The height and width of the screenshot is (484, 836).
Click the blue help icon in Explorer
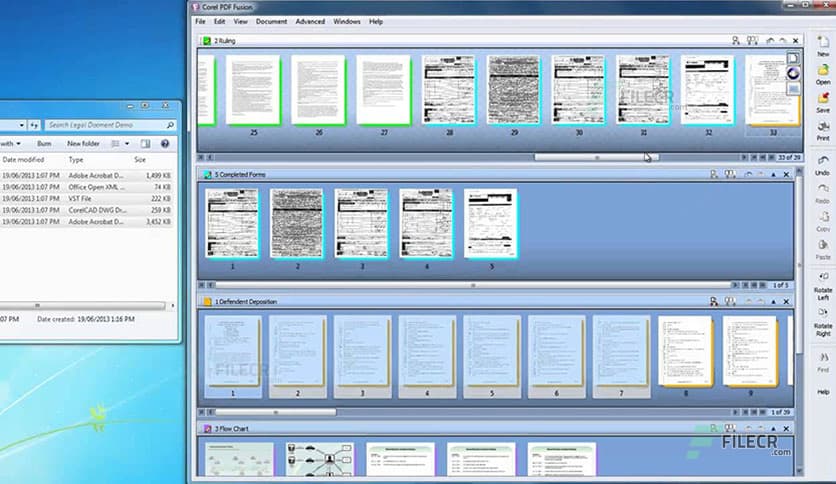tap(165, 143)
